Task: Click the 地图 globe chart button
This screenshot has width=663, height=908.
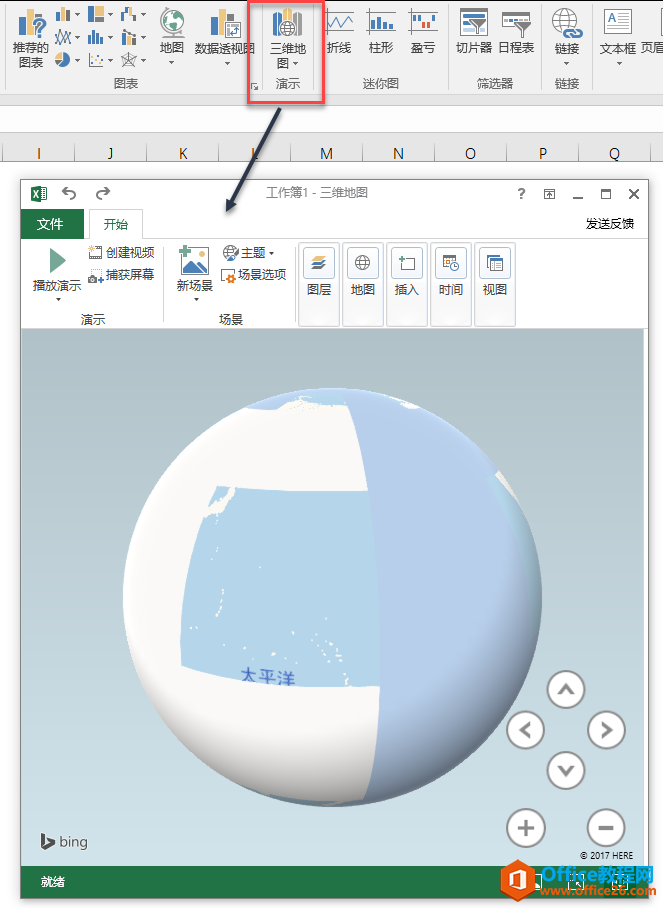Action: [171, 36]
